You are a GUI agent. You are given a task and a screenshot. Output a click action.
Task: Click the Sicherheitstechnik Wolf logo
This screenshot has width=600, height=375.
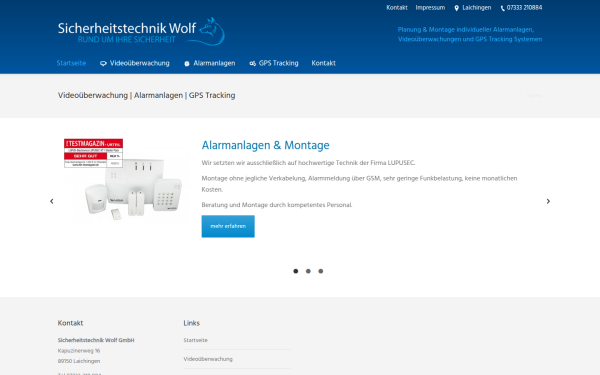pos(141,31)
